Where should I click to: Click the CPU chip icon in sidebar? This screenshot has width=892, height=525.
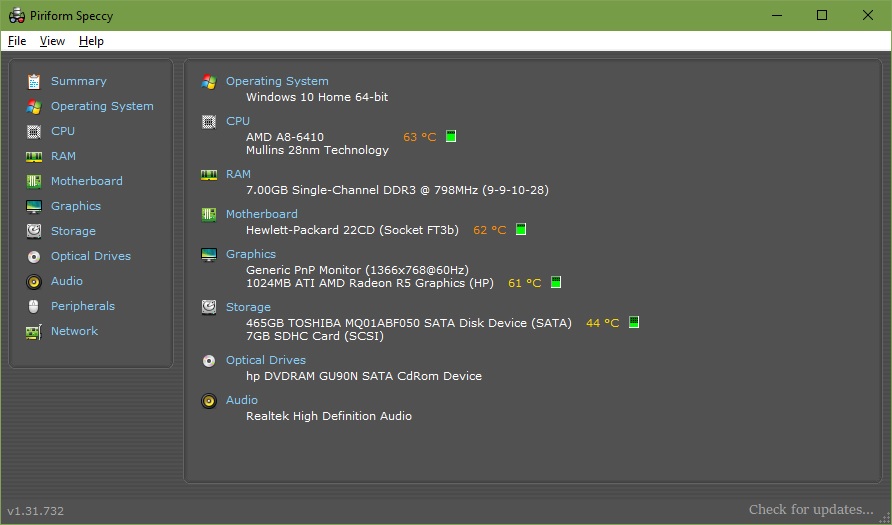34,131
